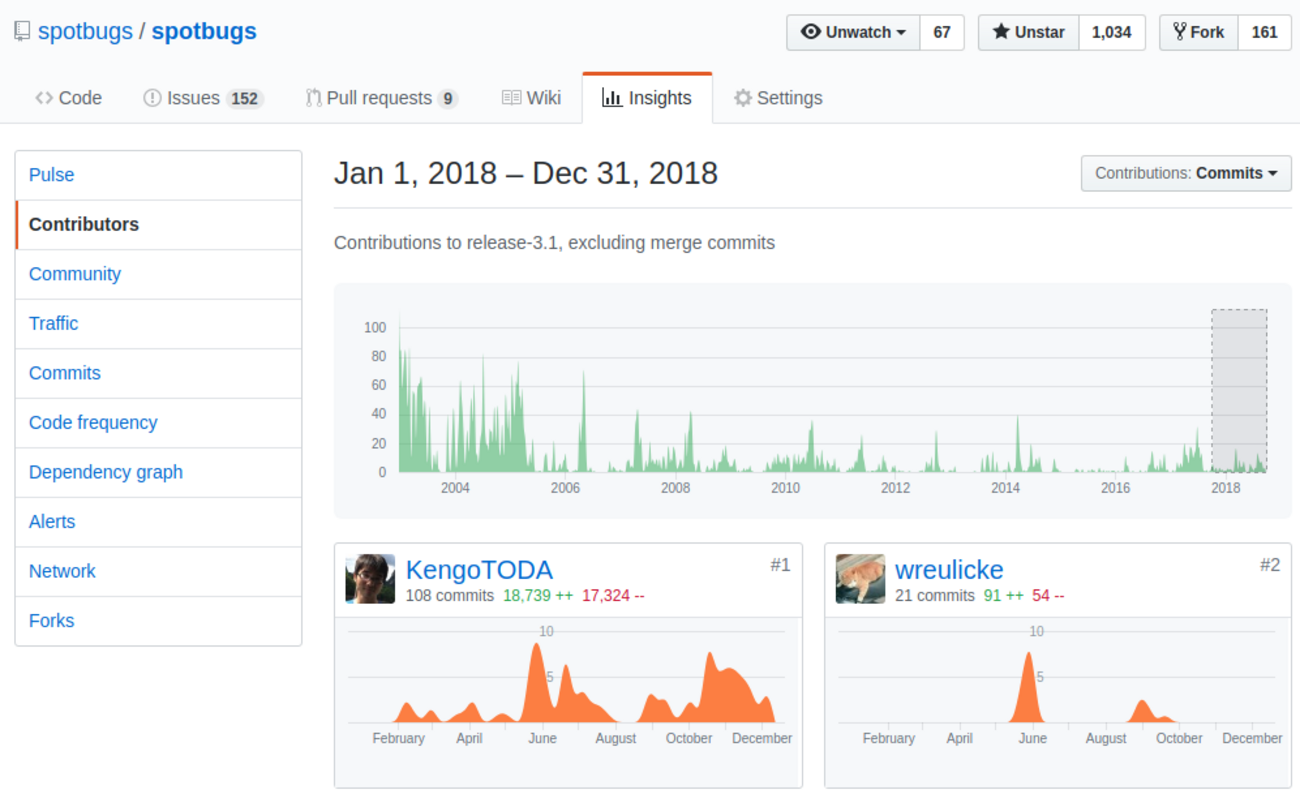Open the KengoTODA profile link
This screenshot has width=1300, height=794.
[x=479, y=570]
